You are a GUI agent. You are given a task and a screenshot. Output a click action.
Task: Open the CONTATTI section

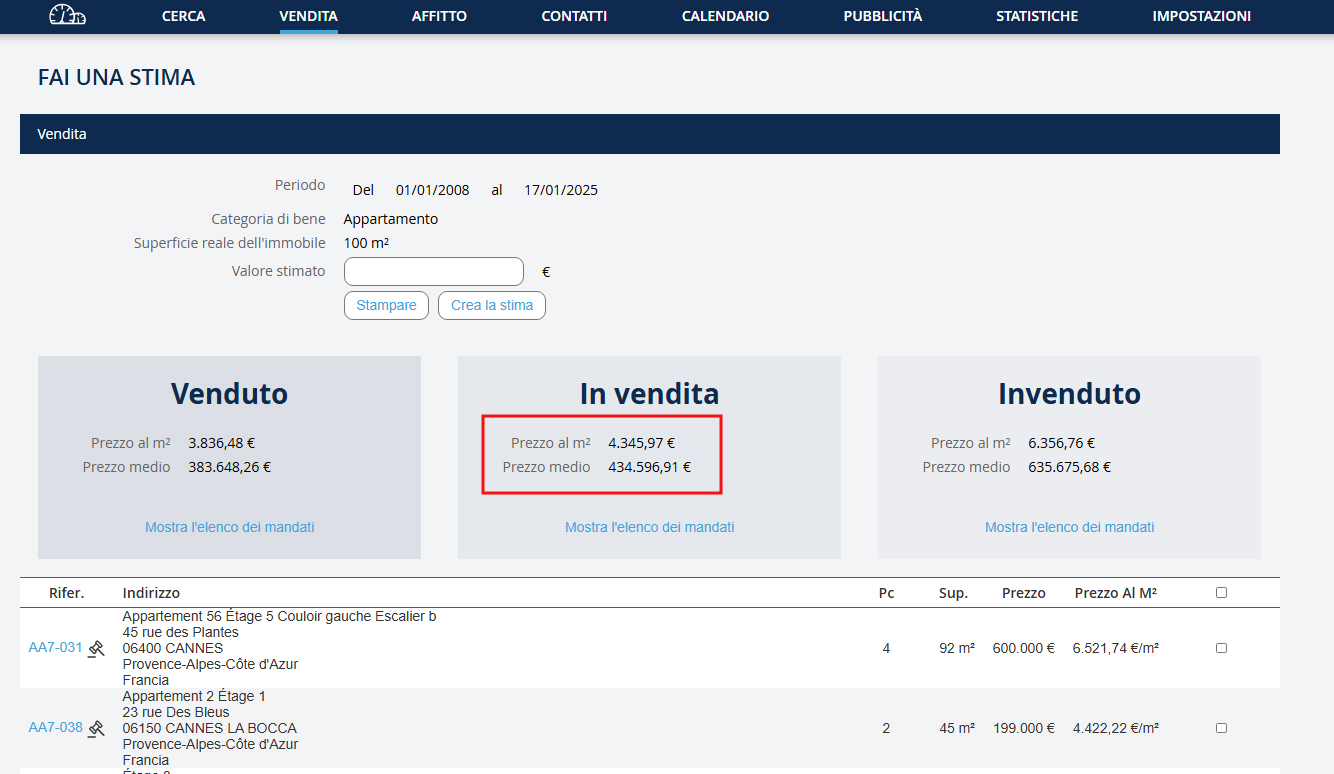(x=574, y=16)
